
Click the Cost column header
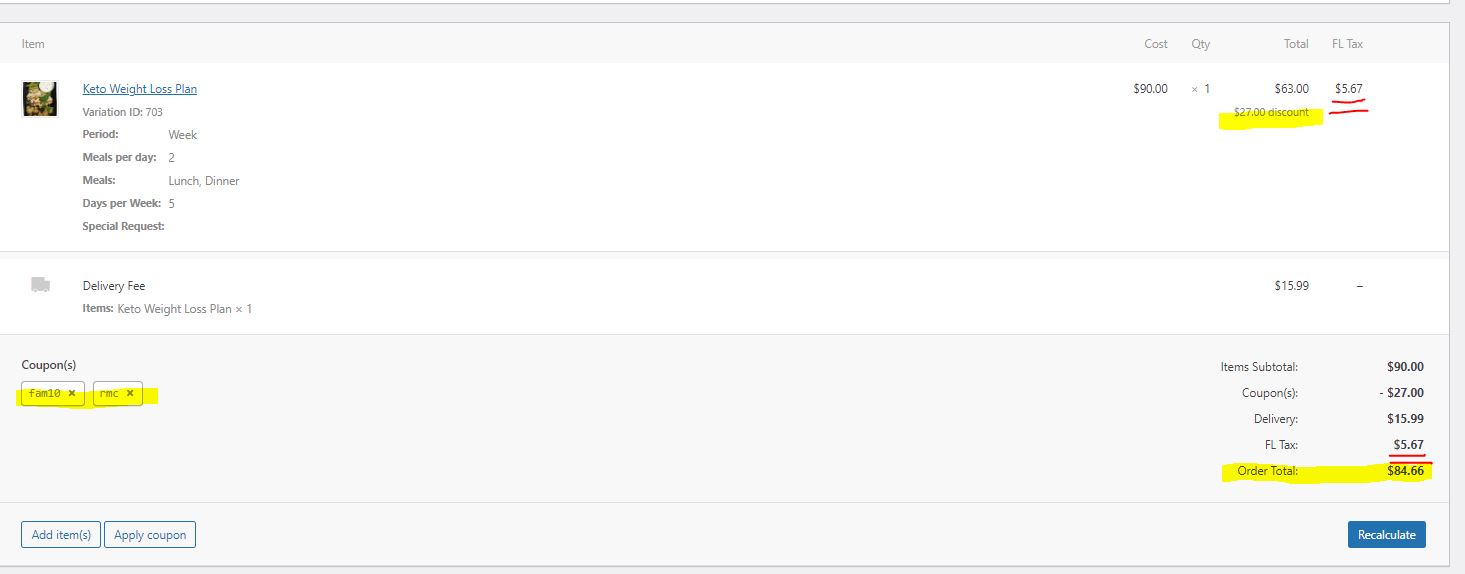(1156, 44)
